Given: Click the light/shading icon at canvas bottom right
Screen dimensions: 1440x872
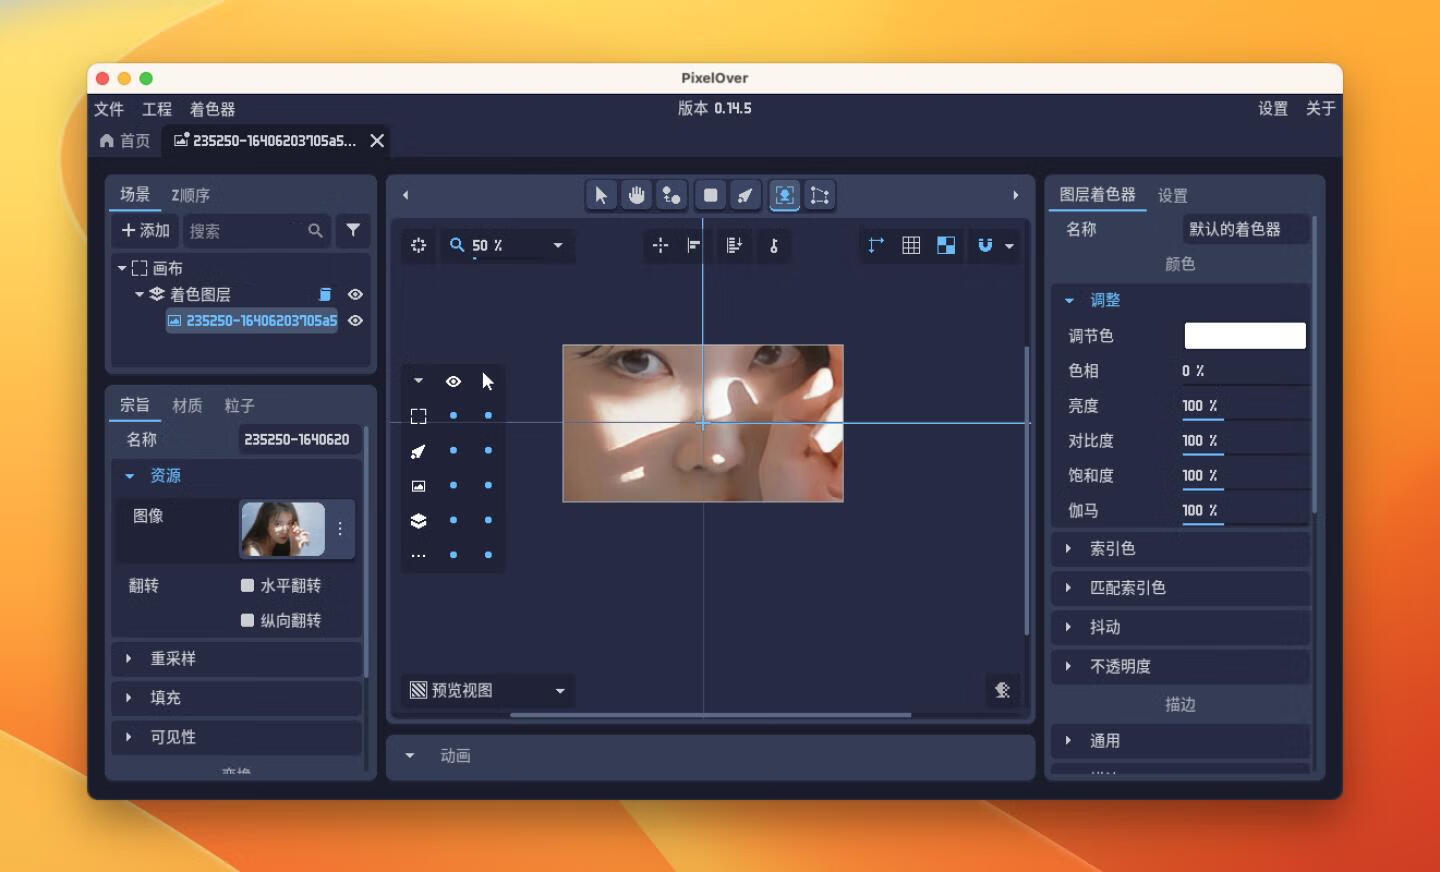Looking at the screenshot, I should [1002, 690].
